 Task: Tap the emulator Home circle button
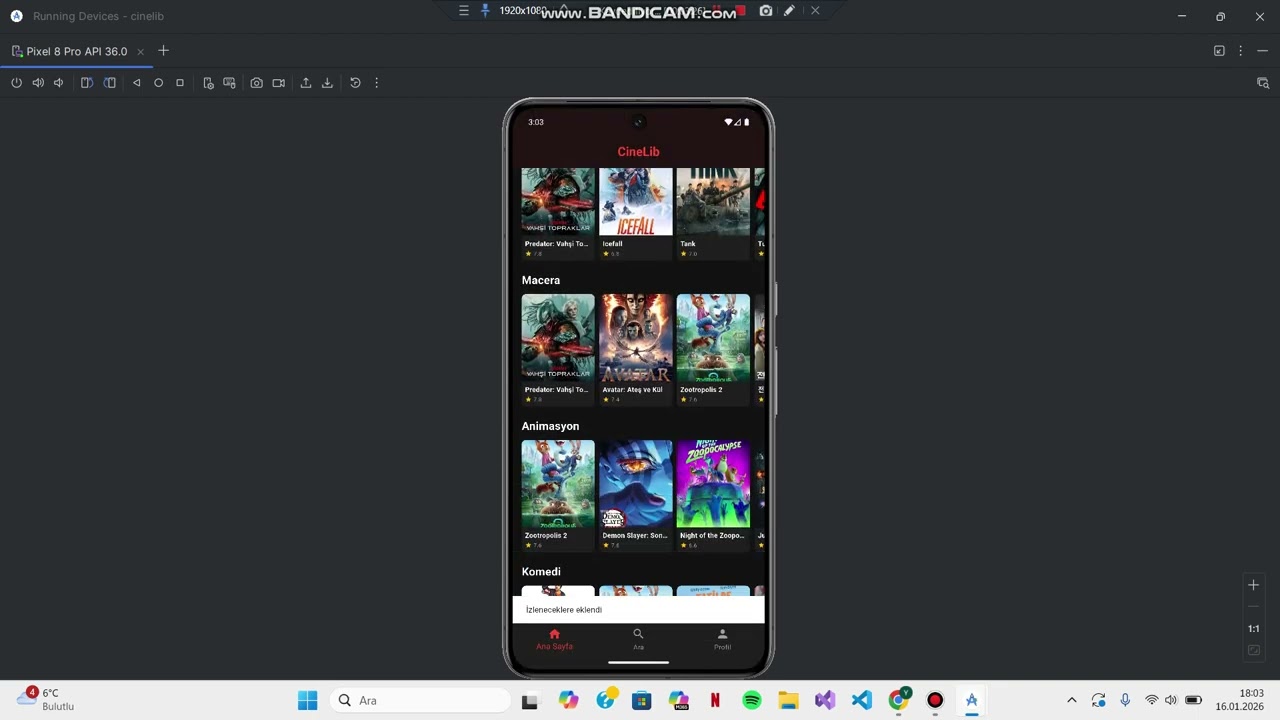coord(158,83)
